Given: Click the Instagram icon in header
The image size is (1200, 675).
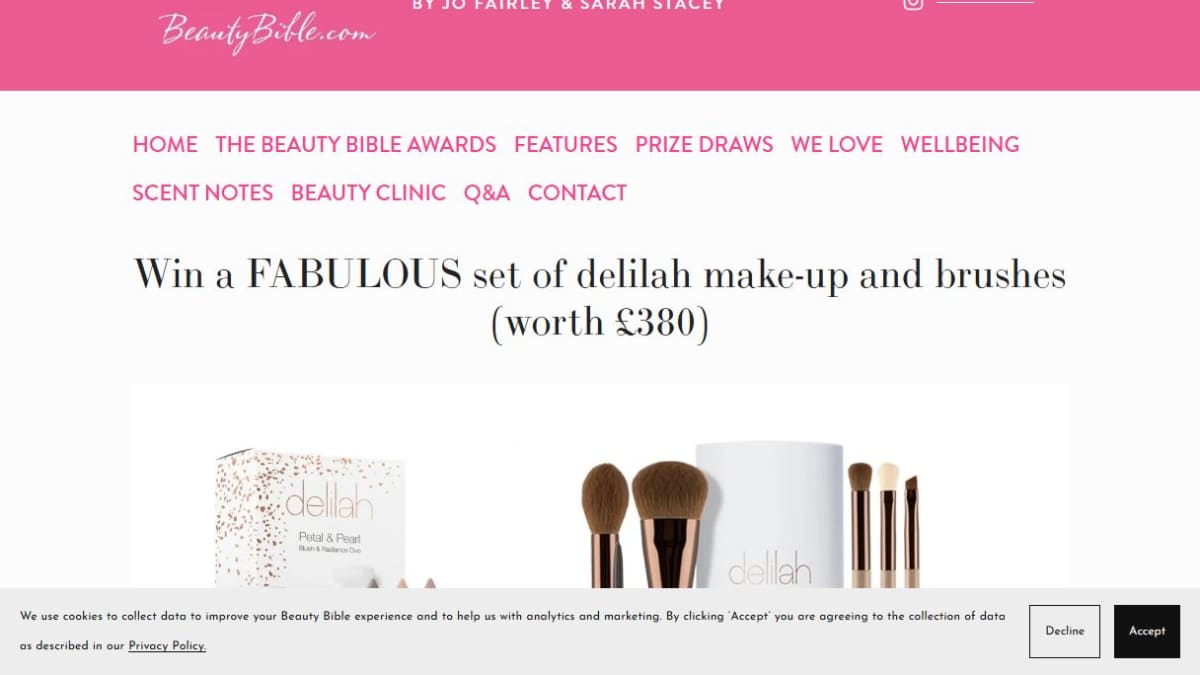Looking at the screenshot, I should [913, 3].
